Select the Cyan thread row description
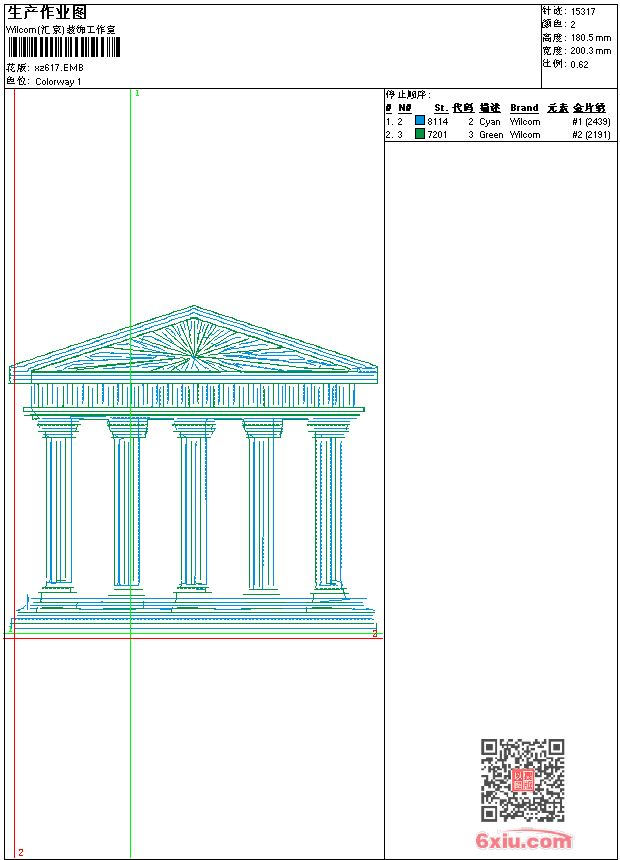 pyautogui.click(x=490, y=121)
